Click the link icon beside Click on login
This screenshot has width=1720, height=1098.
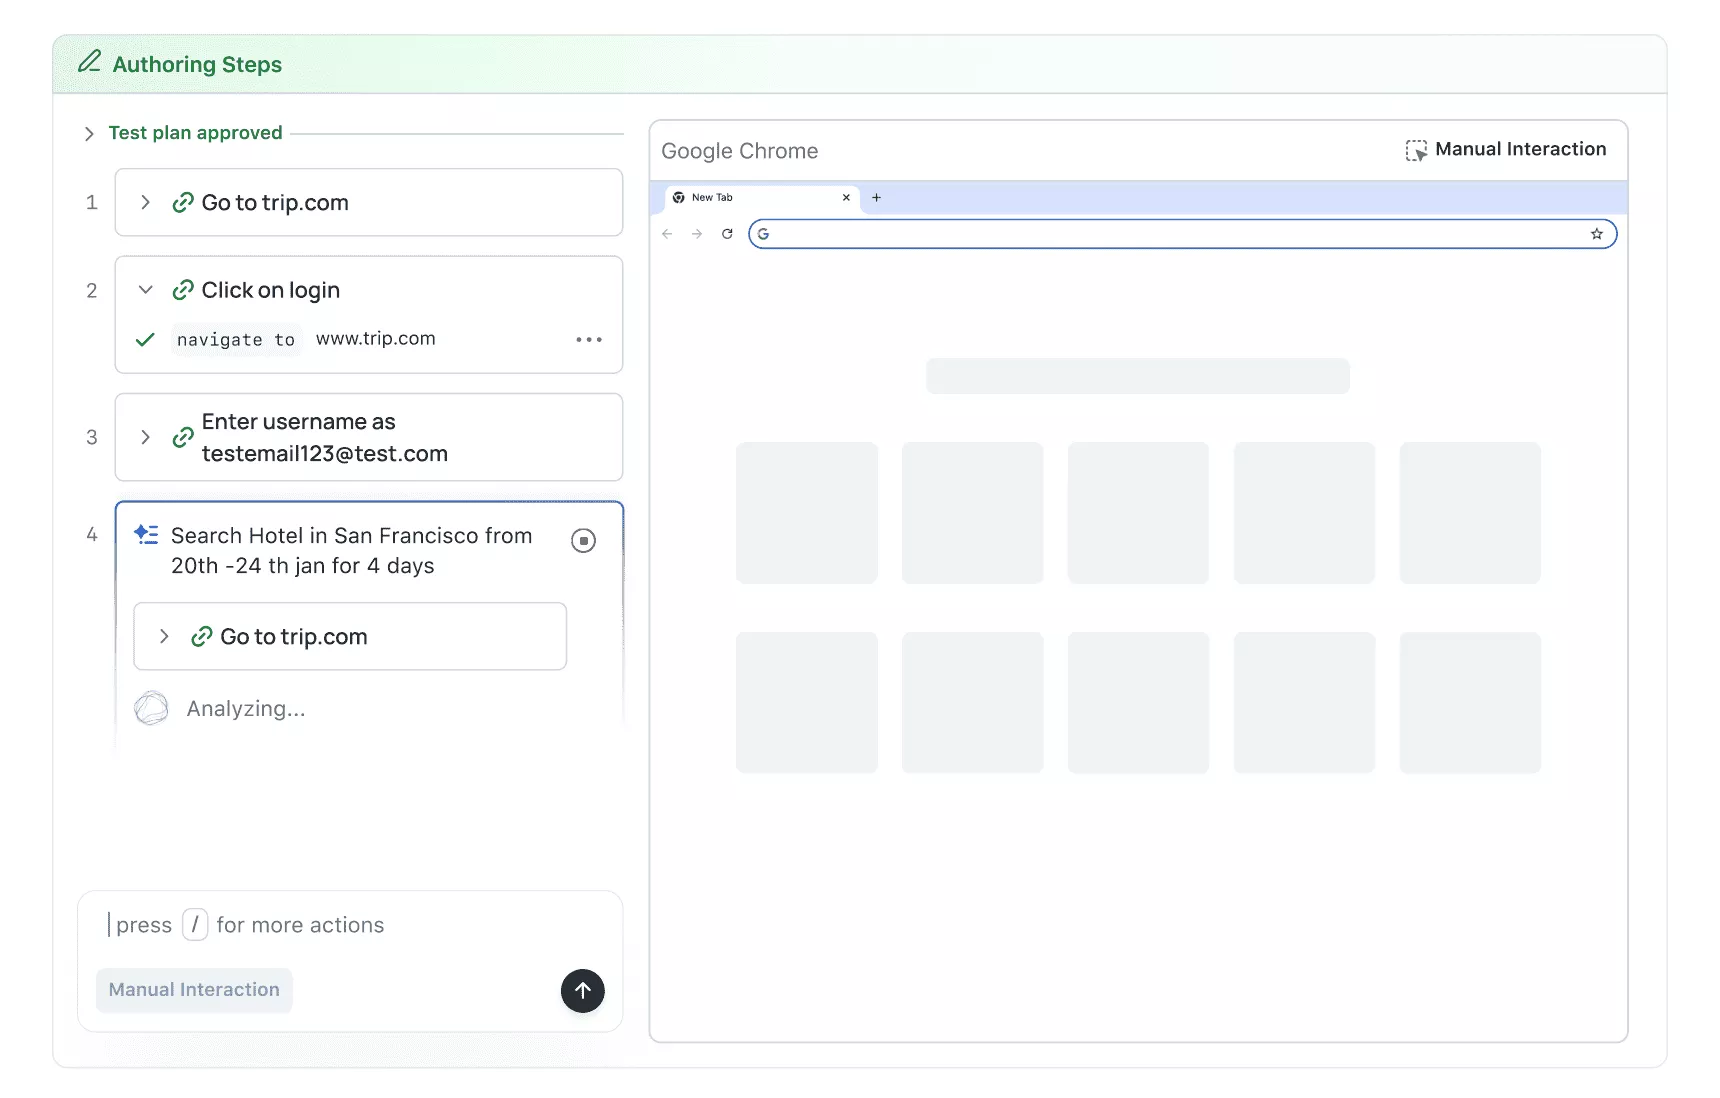(x=183, y=290)
